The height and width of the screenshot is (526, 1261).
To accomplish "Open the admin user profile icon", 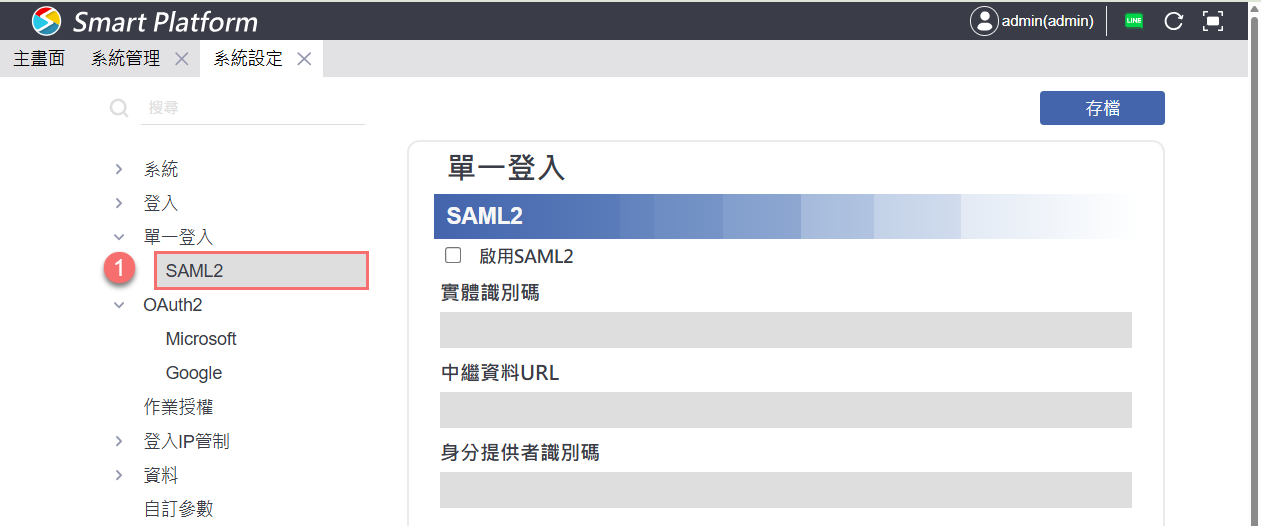I will tap(984, 20).
